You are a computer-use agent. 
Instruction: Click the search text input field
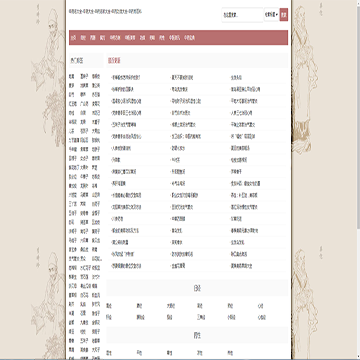(x=242, y=15)
